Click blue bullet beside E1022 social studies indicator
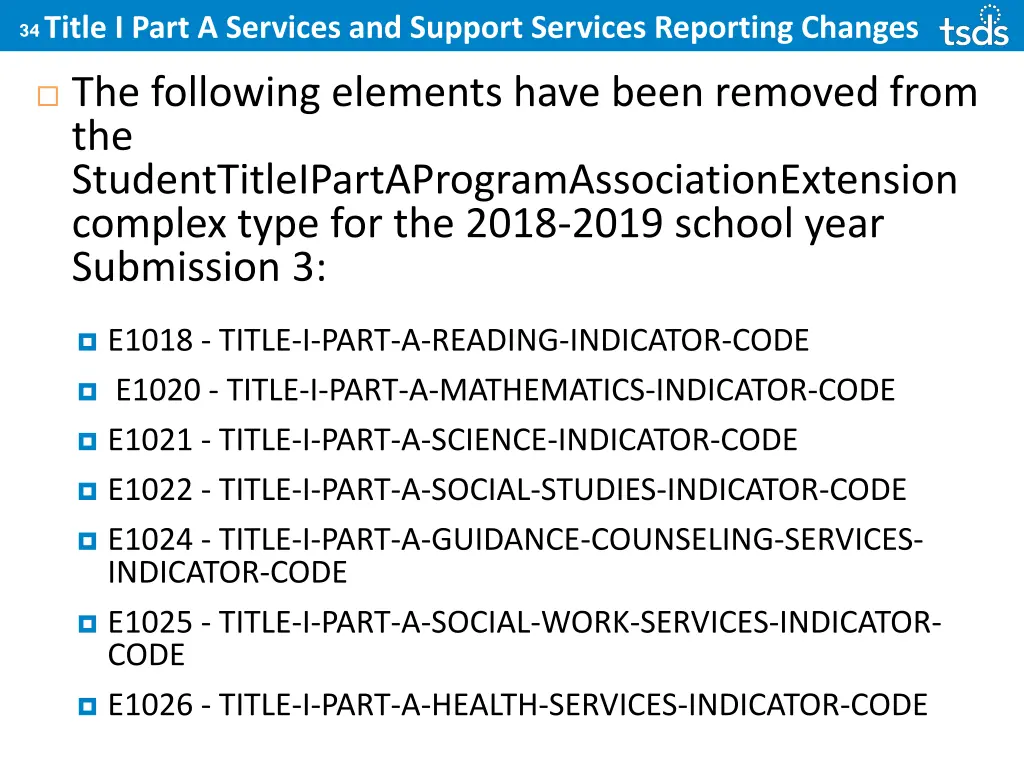The width and height of the screenshot is (1024, 768). (x=88, y=491)
